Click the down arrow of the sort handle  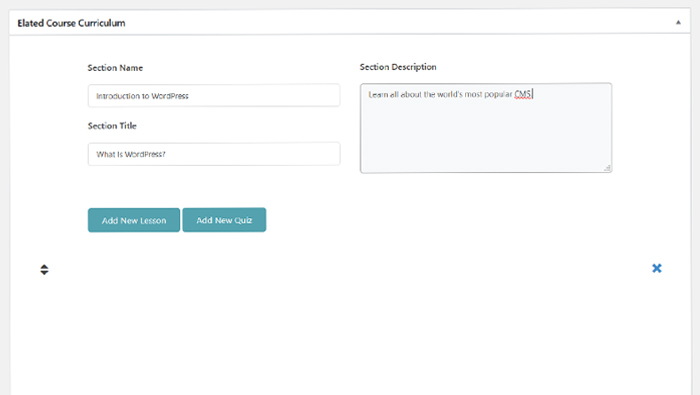pos(44,273)
